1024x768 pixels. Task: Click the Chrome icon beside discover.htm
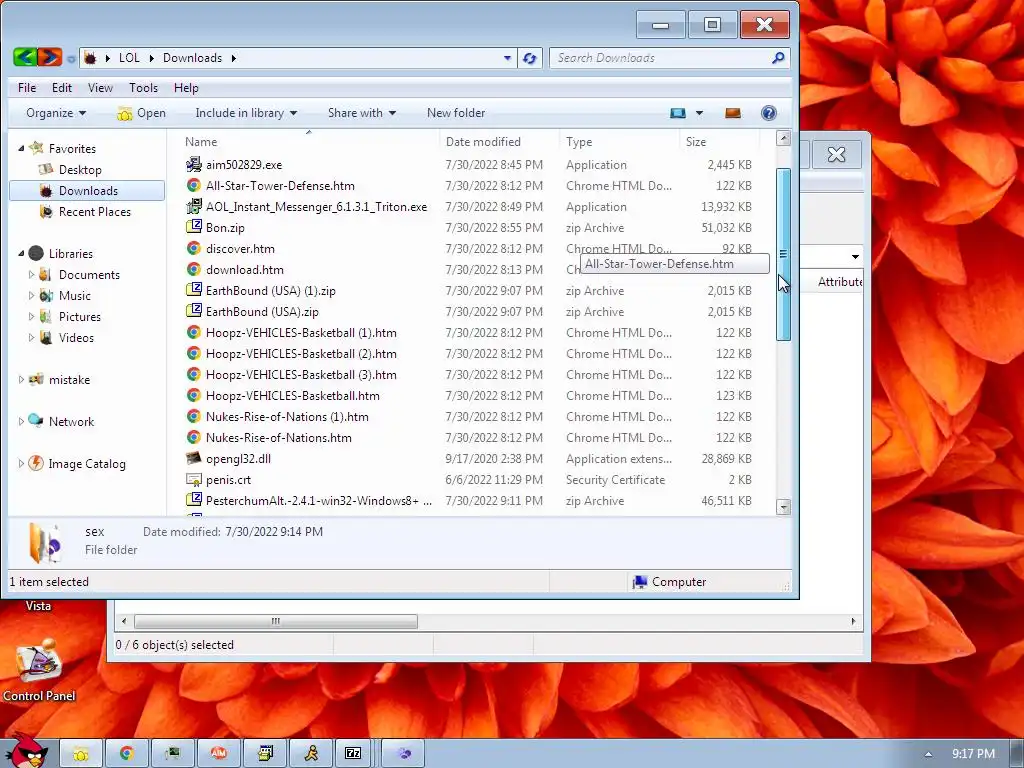pyautogui.click(x=193, y=248)
